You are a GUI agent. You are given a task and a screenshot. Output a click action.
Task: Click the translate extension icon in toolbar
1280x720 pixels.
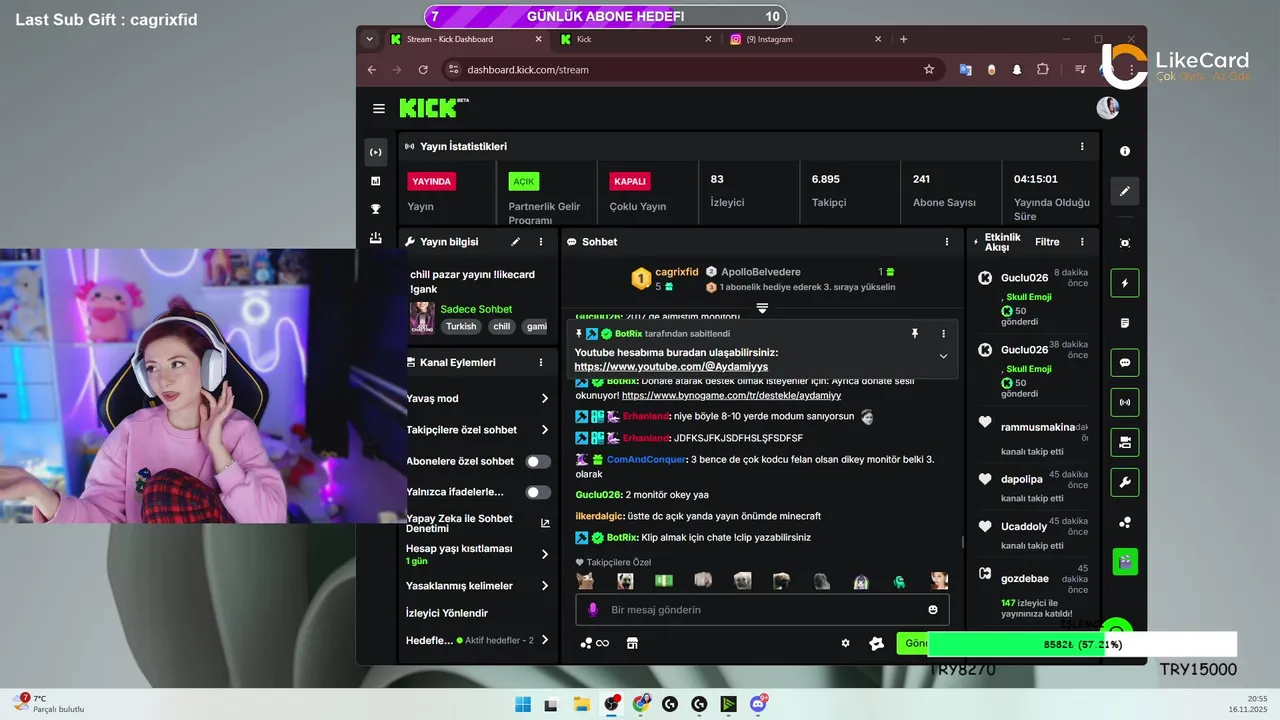[x=965, y=69]
